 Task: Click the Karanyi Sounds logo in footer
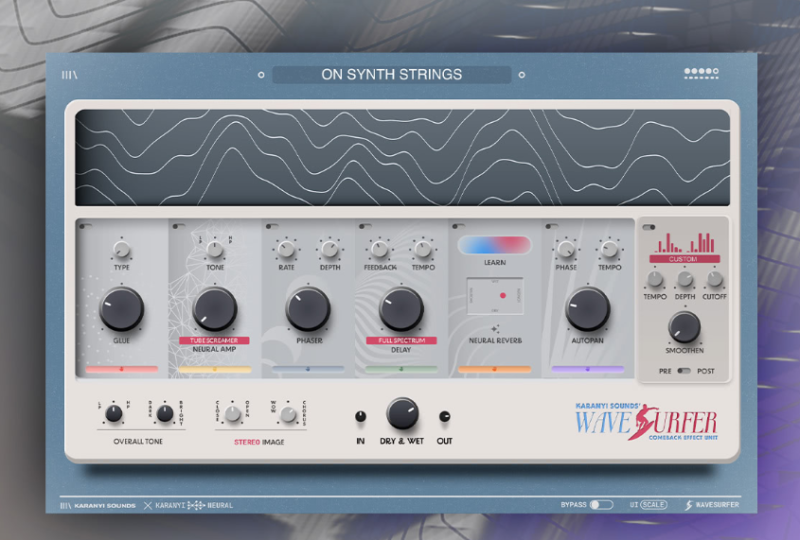point(95,505)
